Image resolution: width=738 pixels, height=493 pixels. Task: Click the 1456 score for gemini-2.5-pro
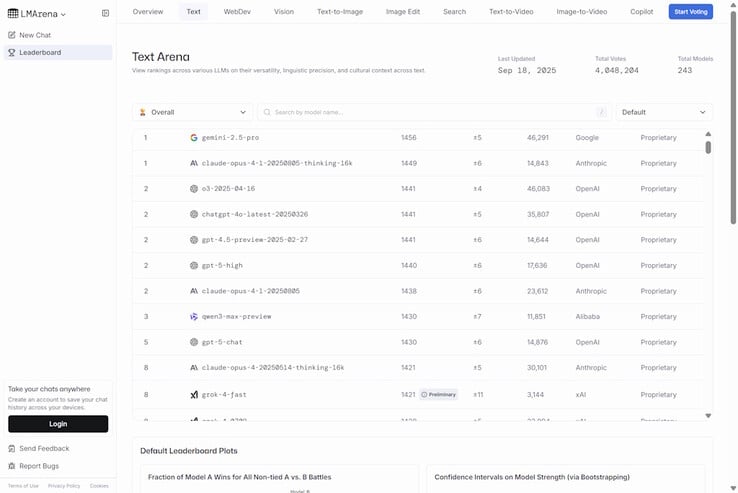[x=409, y=137]
